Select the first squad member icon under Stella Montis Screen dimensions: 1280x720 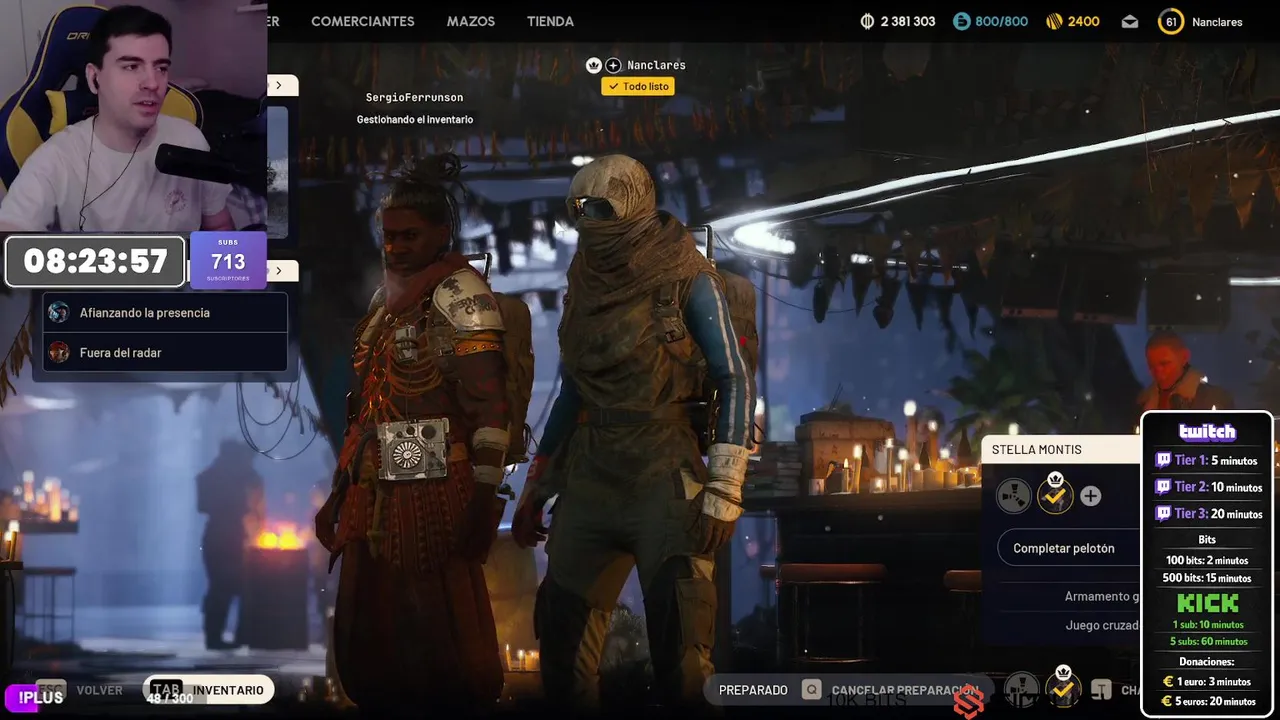tap(1013, 495)
